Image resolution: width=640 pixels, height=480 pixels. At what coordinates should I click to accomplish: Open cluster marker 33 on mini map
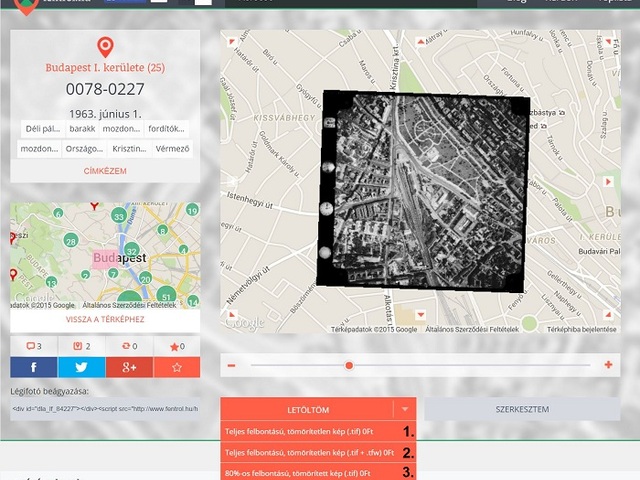(119, 216)
